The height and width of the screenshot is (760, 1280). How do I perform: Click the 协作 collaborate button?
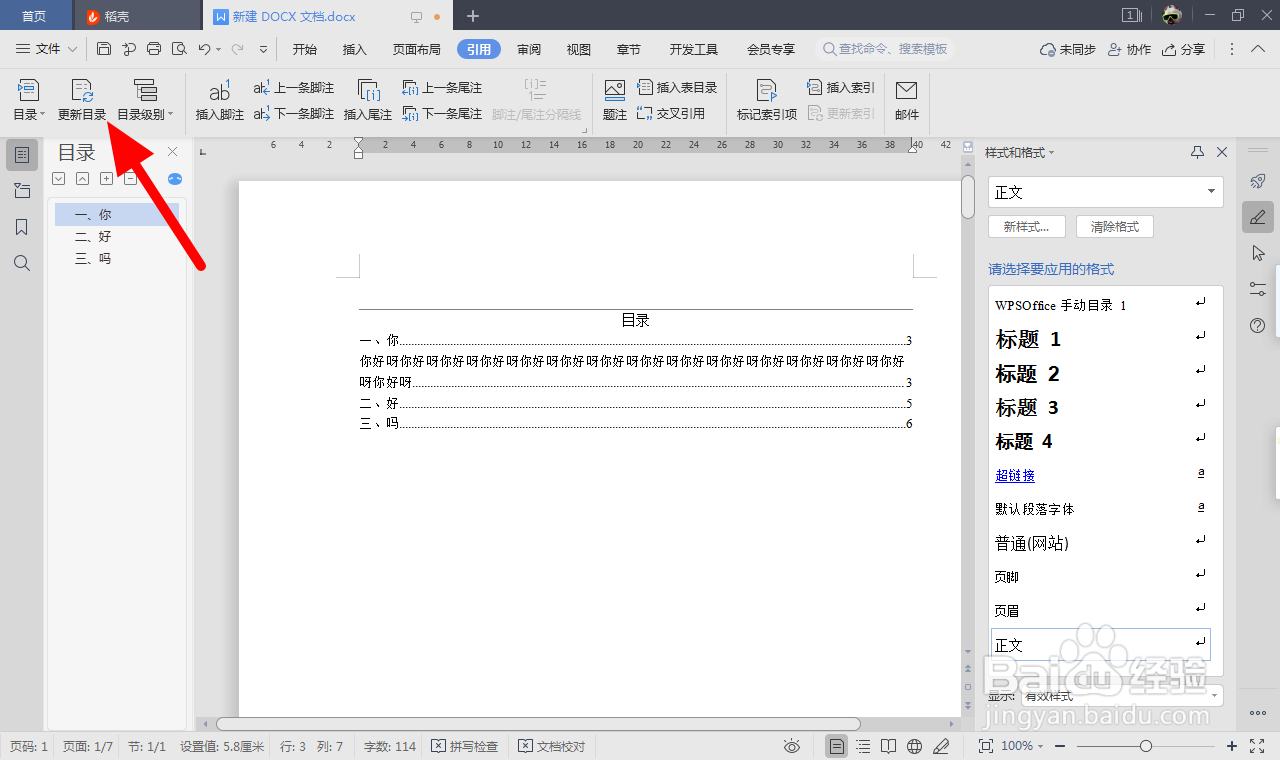(1129, 49)
